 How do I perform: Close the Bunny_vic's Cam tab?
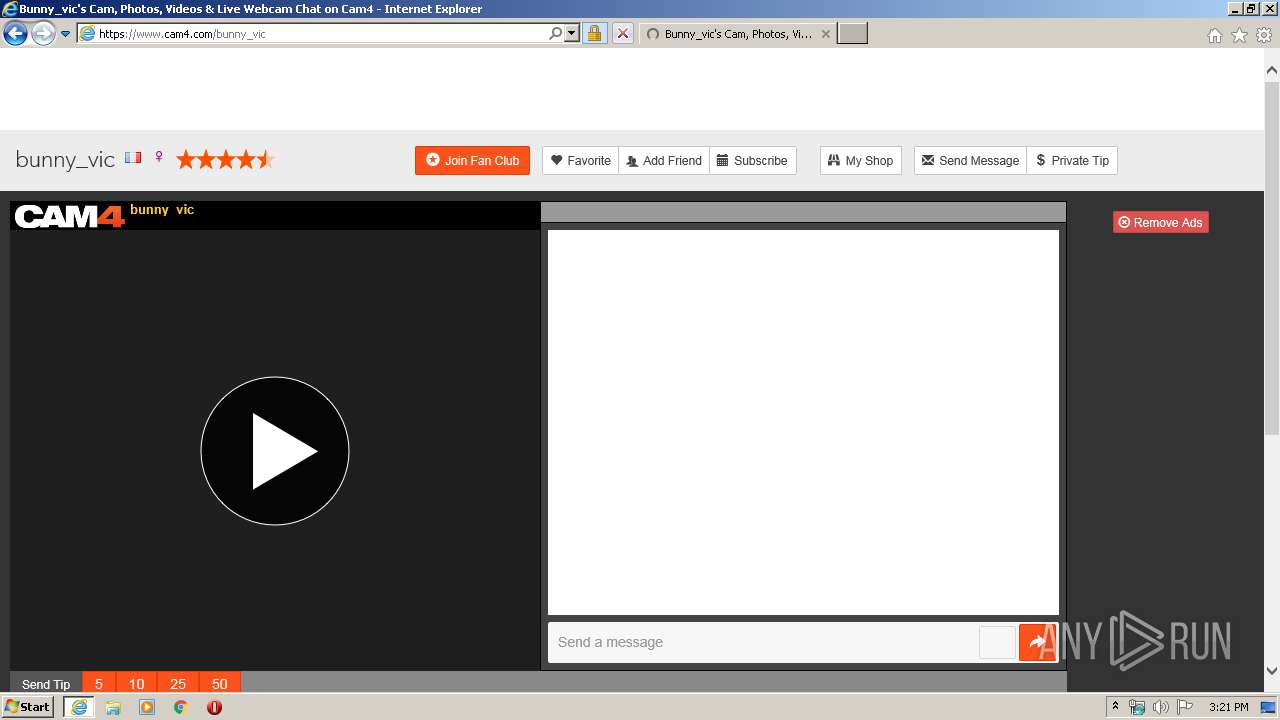[825, 34]
